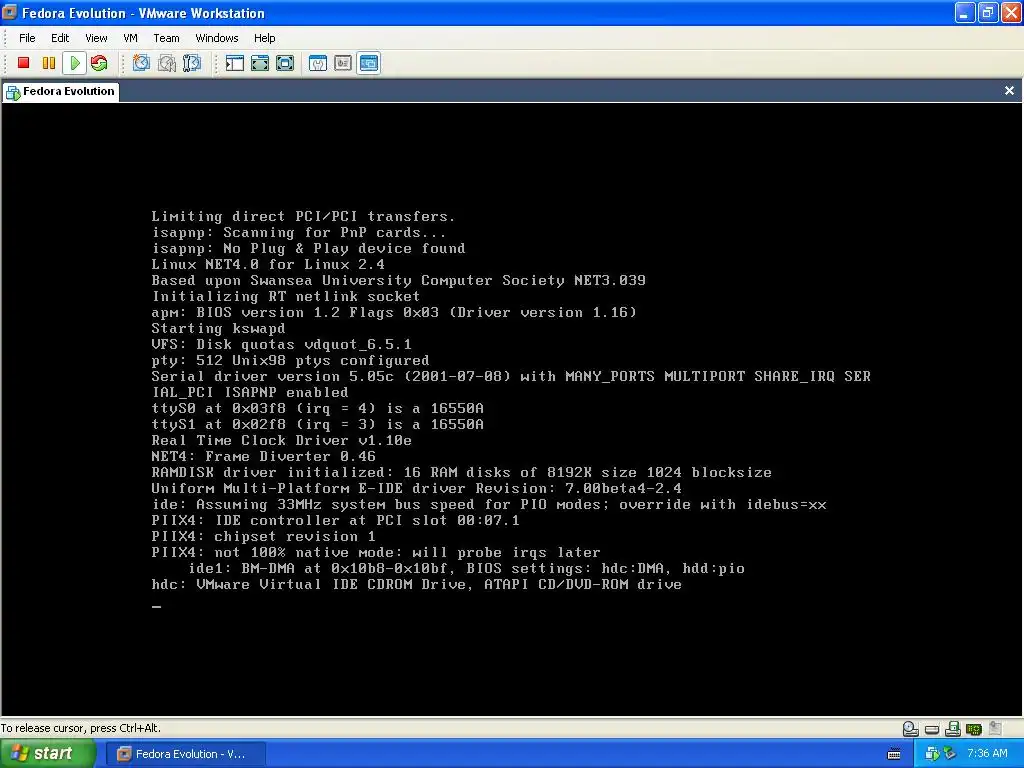Take a snapshot with the clock-plus icon
1024x768 pixels.
(141, 63)
